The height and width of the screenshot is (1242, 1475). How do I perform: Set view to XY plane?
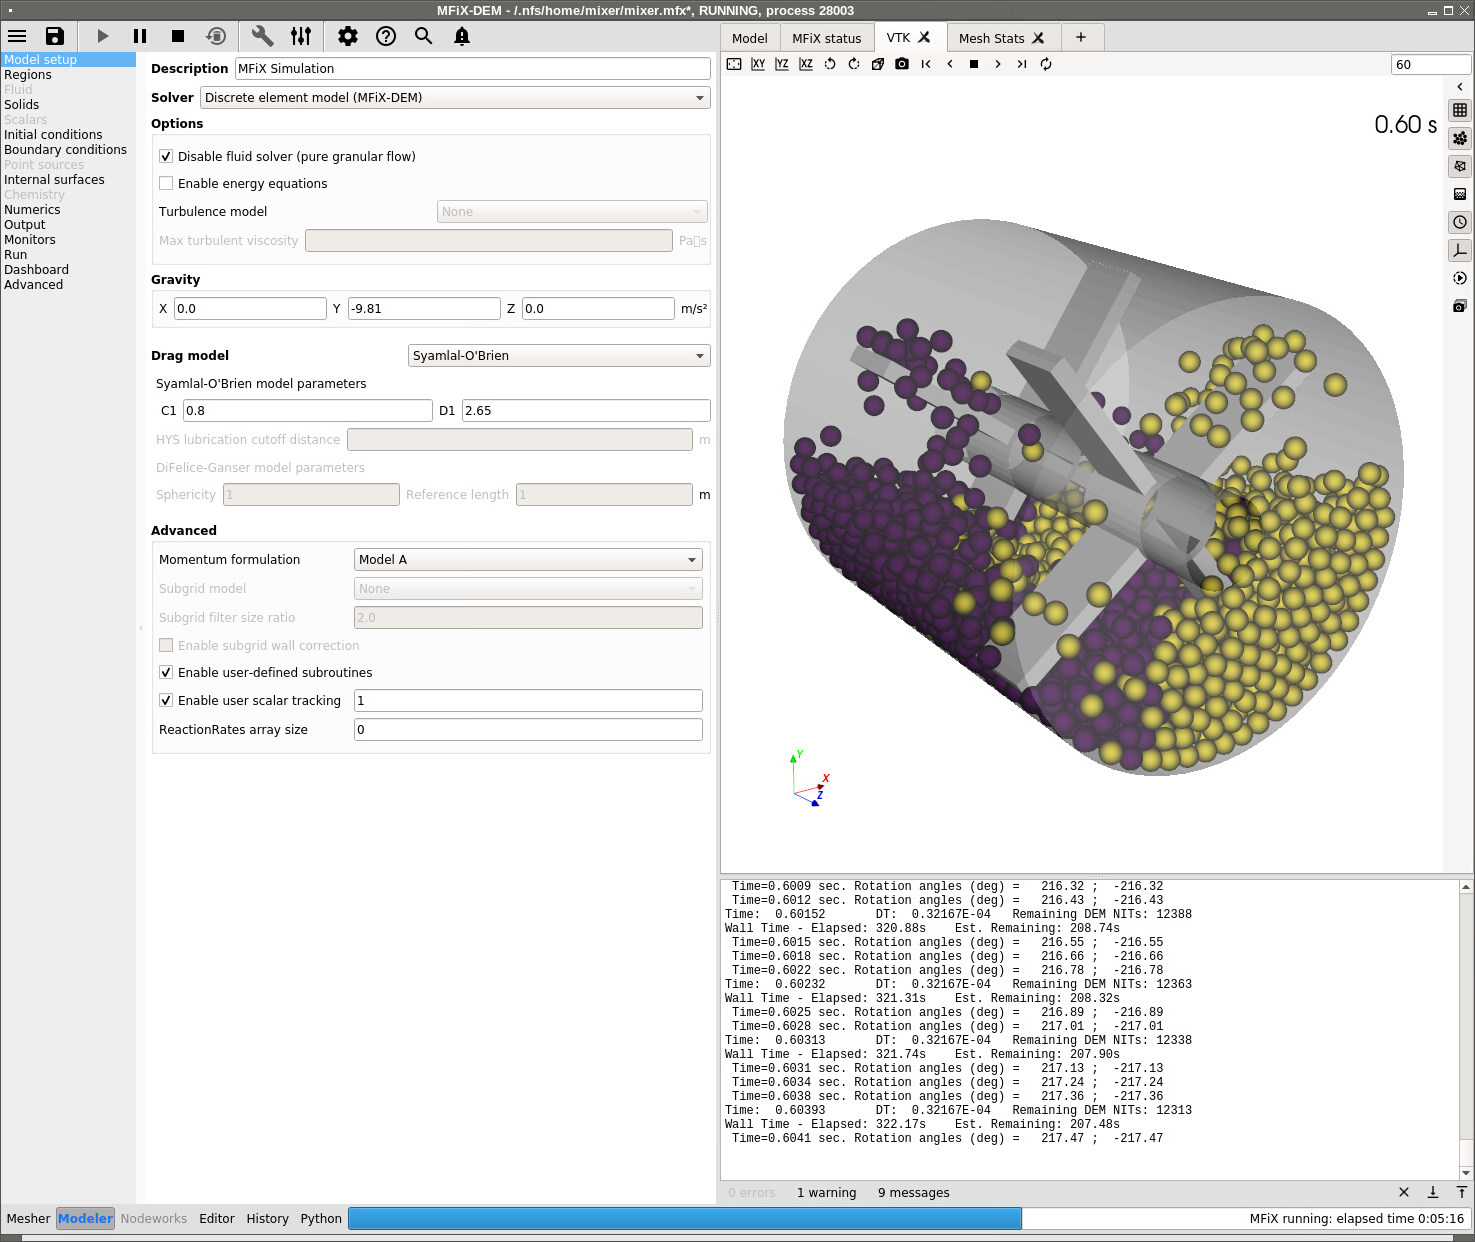(758, 64)
